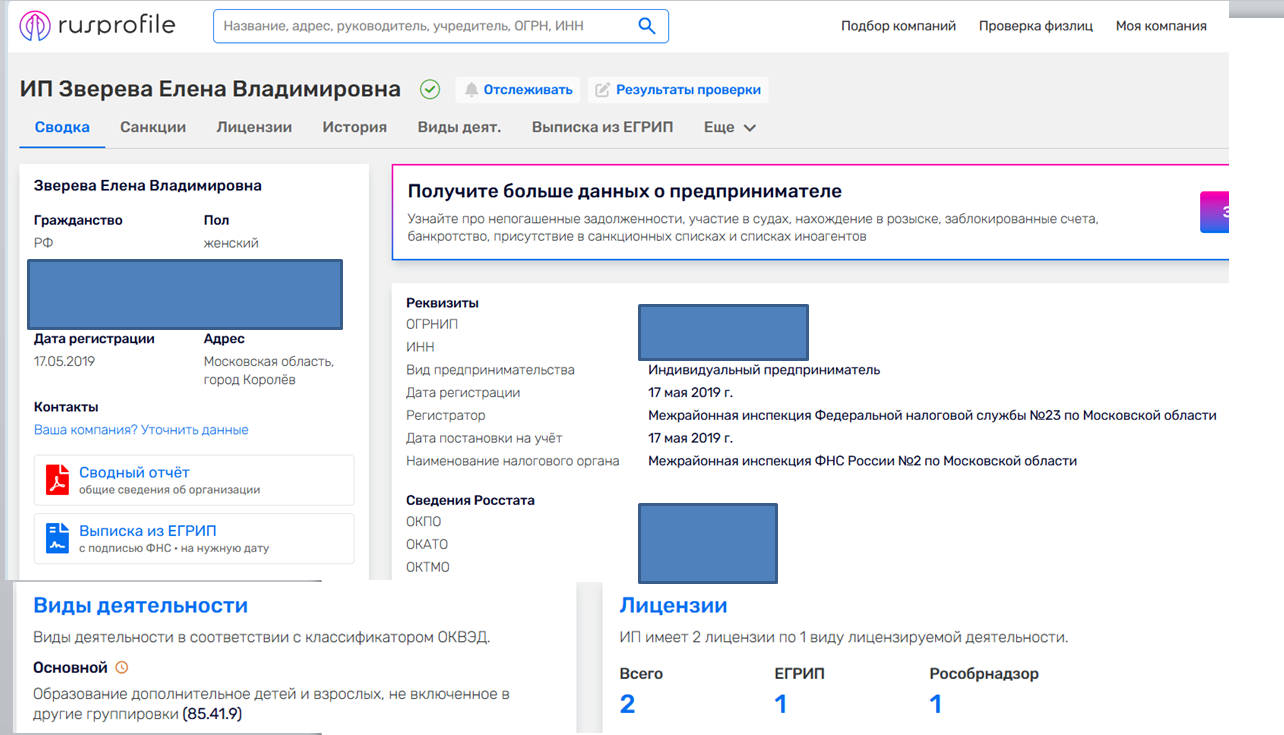This screenshot has height=735, width=1284.
Task: Click the registrar name Межрайонная инспекция №23 text
Action: (932, 416)
